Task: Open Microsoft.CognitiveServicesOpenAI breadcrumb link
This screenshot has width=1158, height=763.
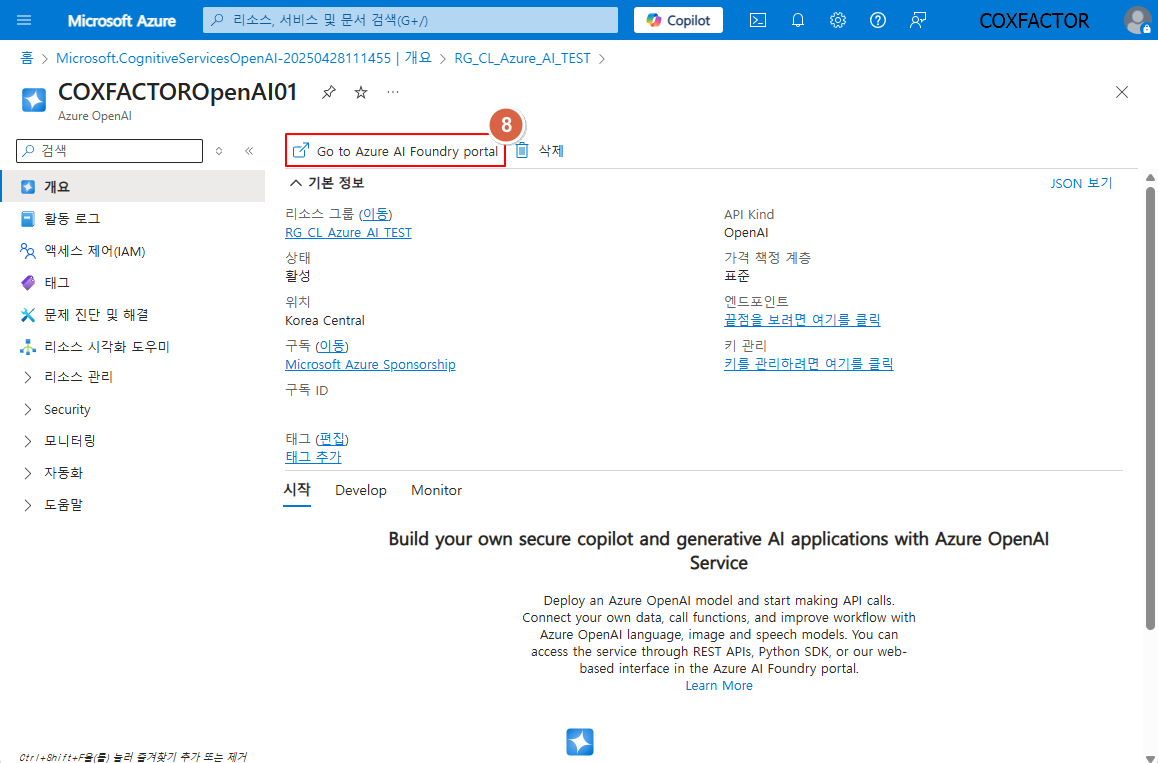Action: coord(244,58)
